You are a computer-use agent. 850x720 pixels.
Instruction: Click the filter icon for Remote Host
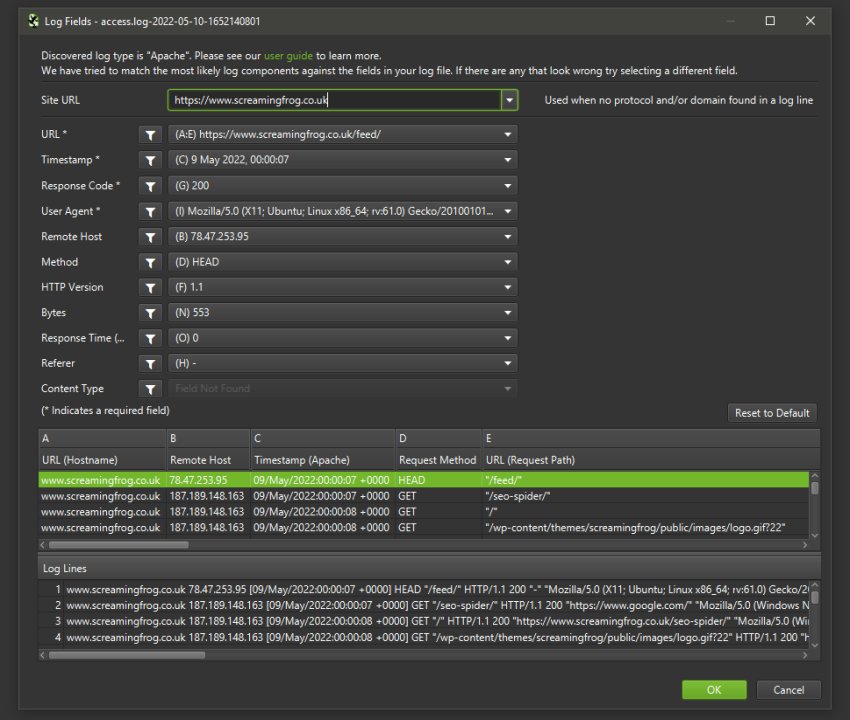pos(150,237)
